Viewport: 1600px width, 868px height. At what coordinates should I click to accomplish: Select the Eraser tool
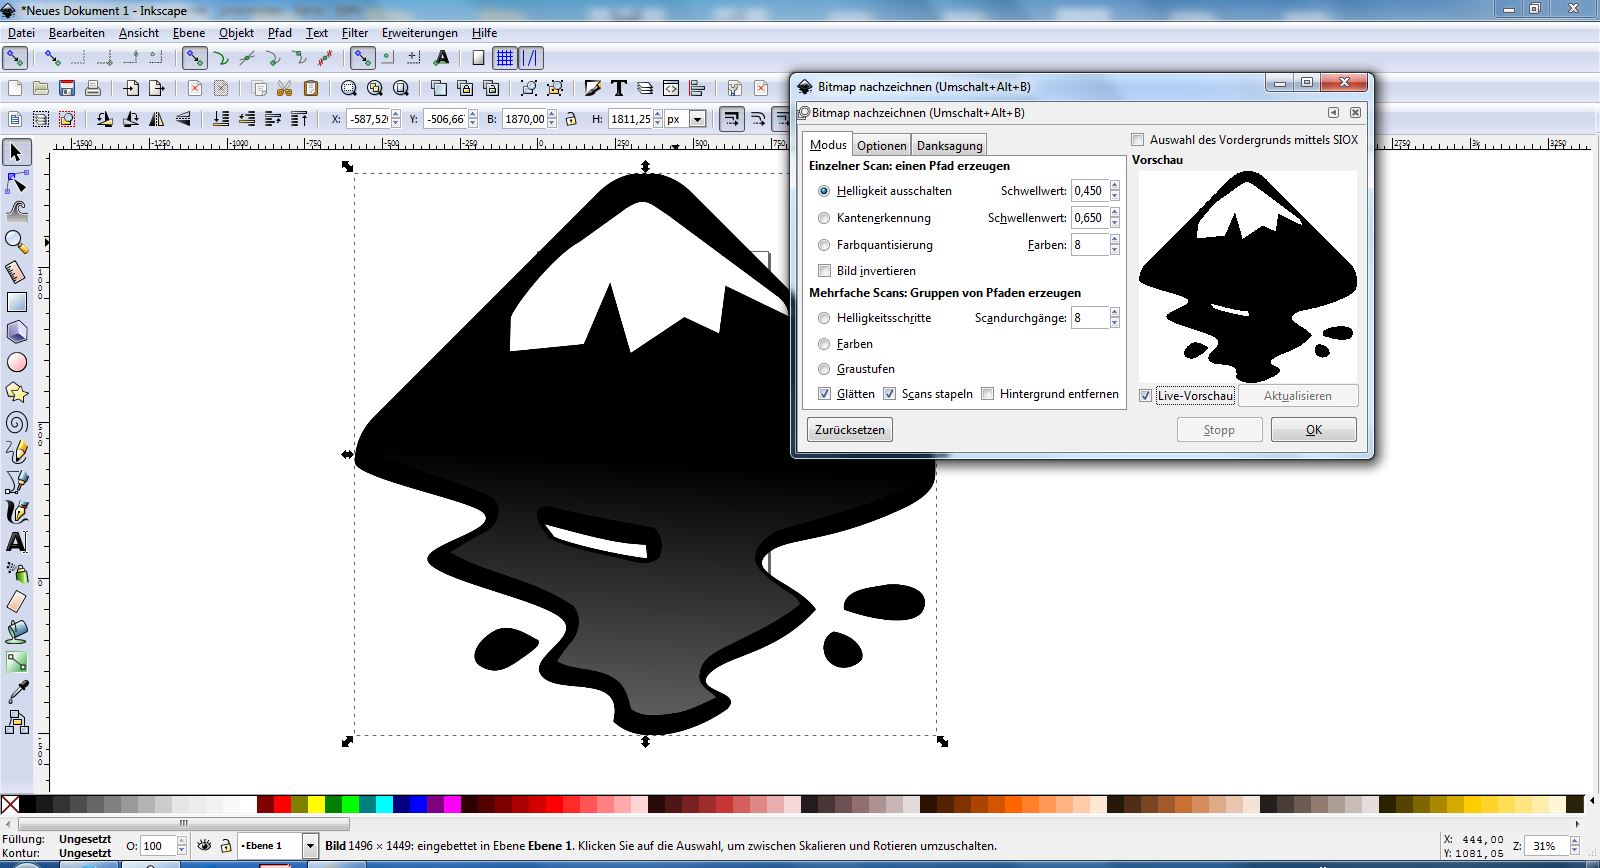tap(16, 602)
